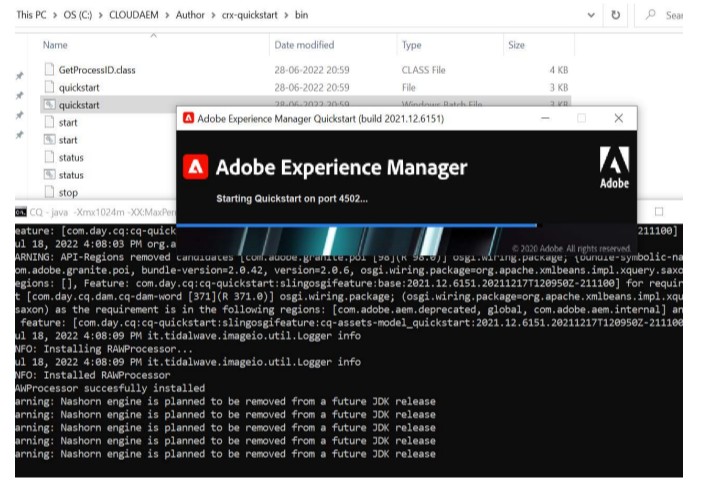Click the Quickstart window title bar text

320,118
